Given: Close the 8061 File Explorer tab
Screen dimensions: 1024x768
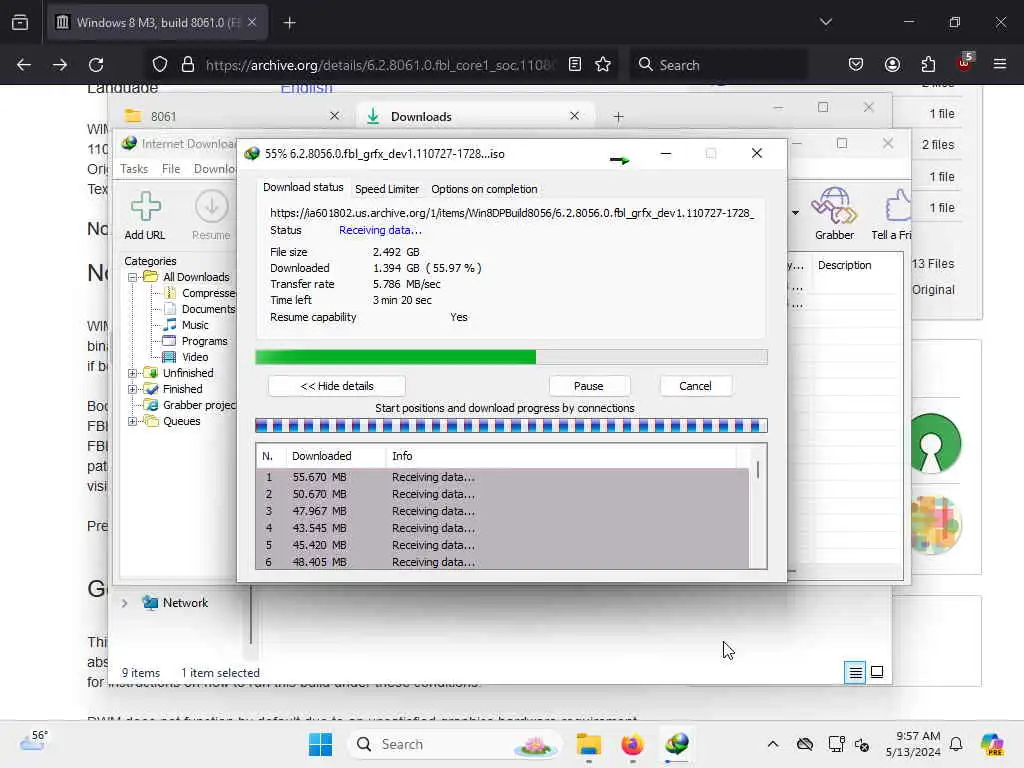Looking at the screenshot, I should tap(334, 116).
